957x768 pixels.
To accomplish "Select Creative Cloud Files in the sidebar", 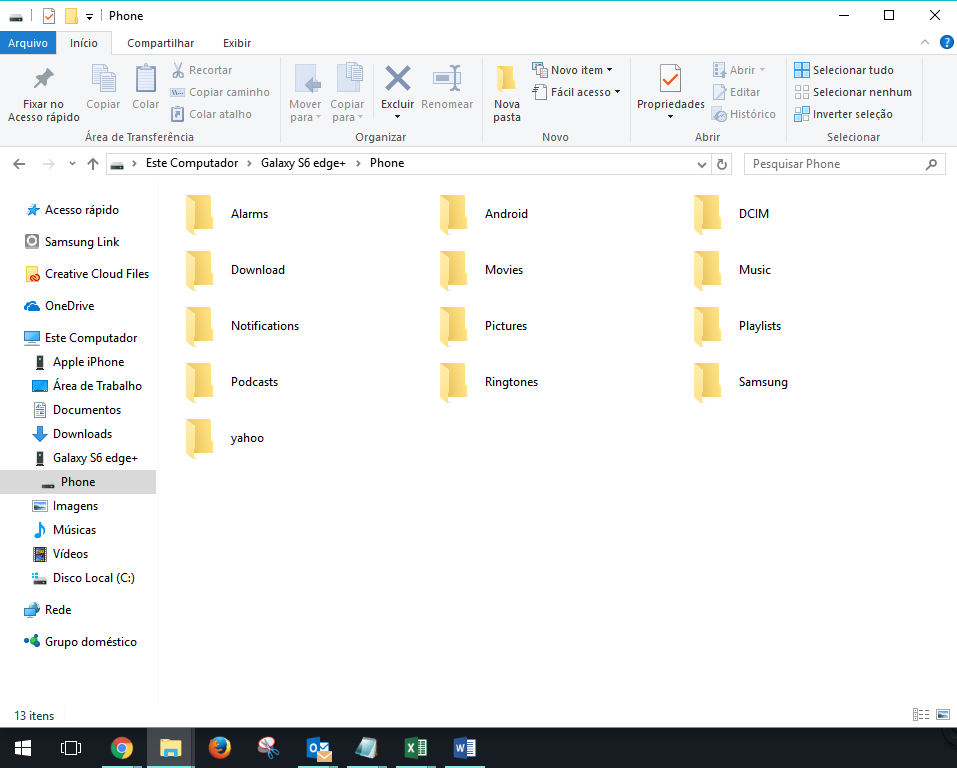I will (97, 274).
